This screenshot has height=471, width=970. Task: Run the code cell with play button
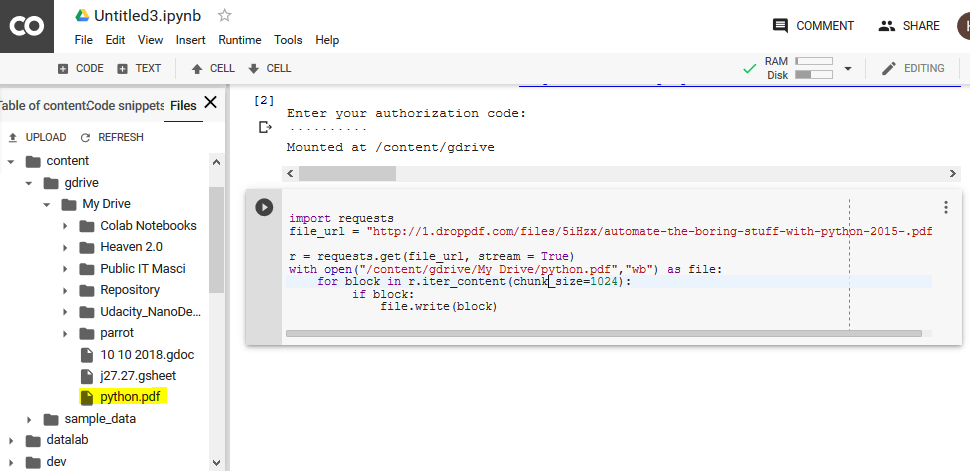click(x=264, y=207)
